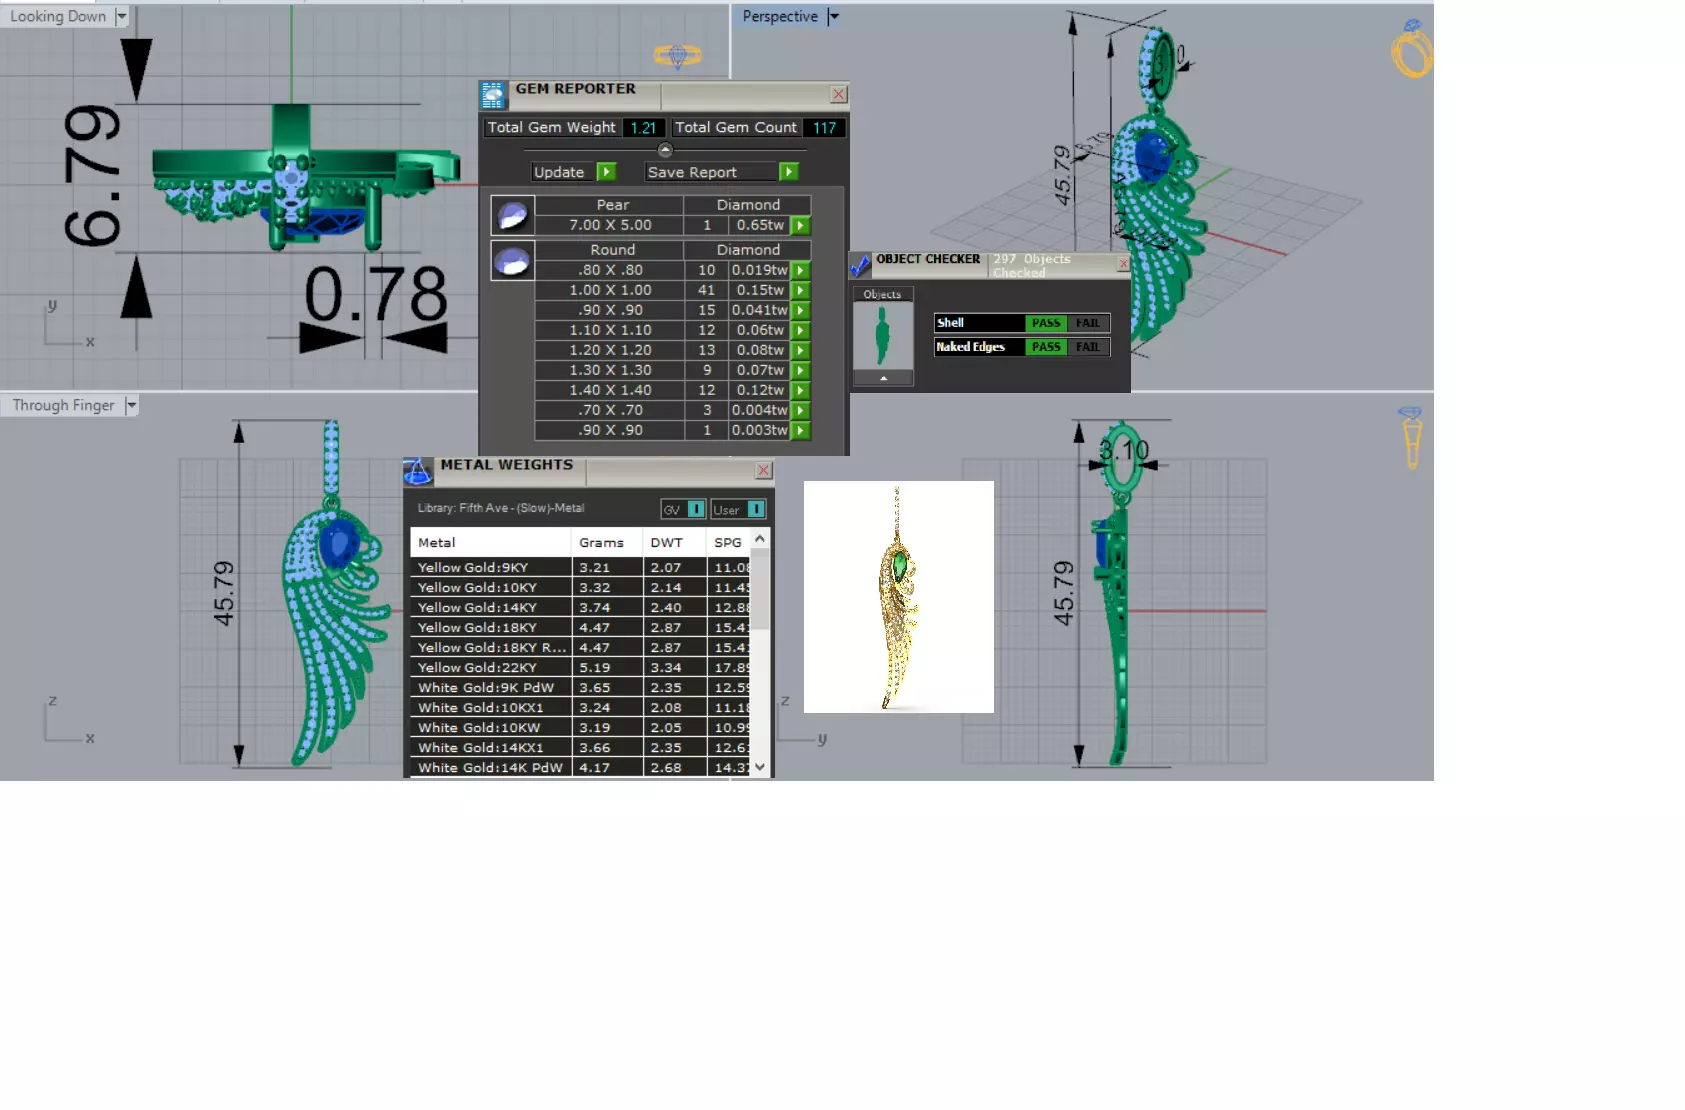Click the Metal Weights scrollbar thumb
The width and height of the screenshot is (1685, 1110).
point(760,590)
